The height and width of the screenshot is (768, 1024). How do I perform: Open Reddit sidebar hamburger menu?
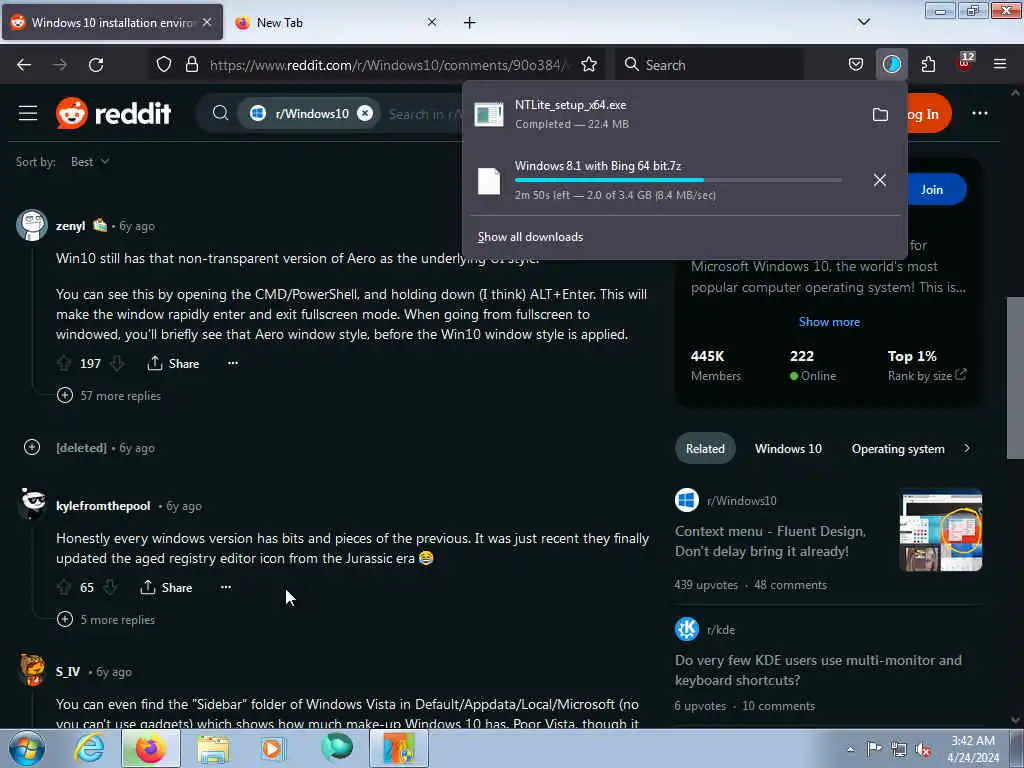click(x=28, y=114)
